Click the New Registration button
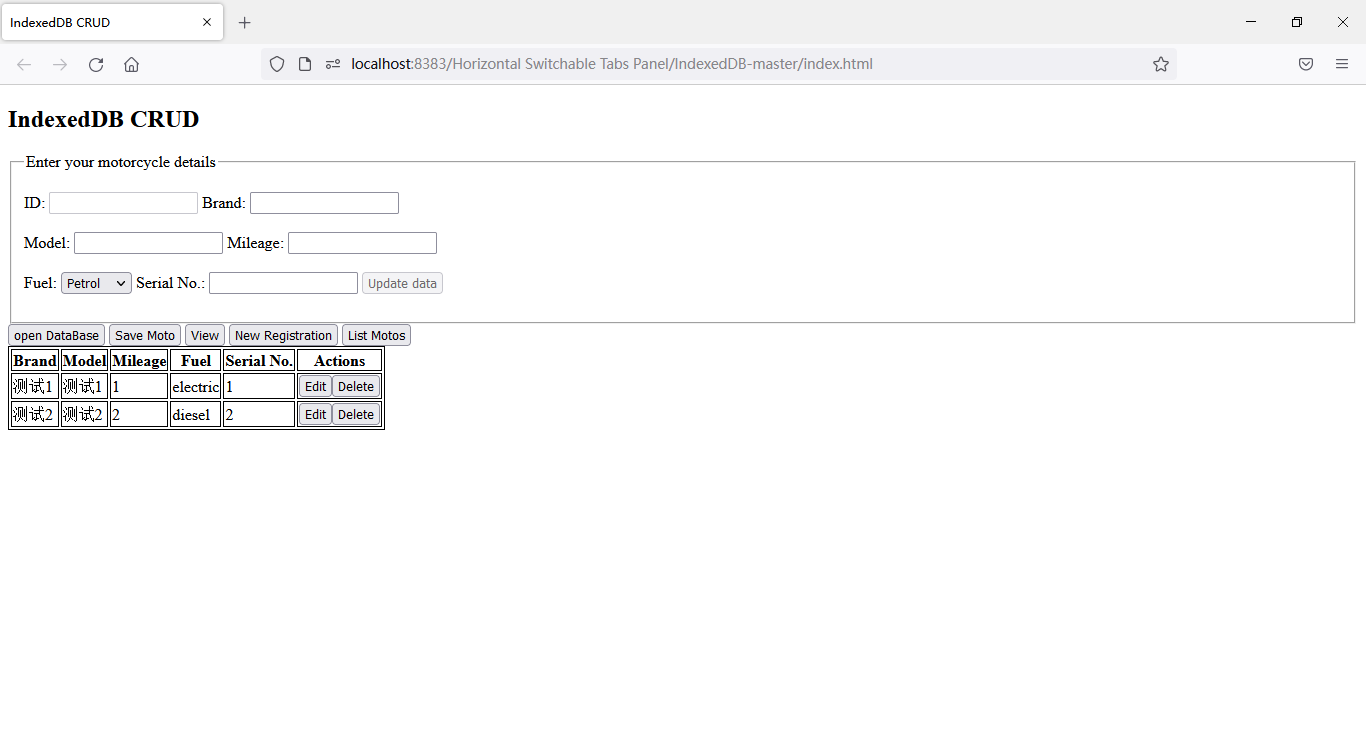This screenshot has width=1366, height=738. [283, 334]
